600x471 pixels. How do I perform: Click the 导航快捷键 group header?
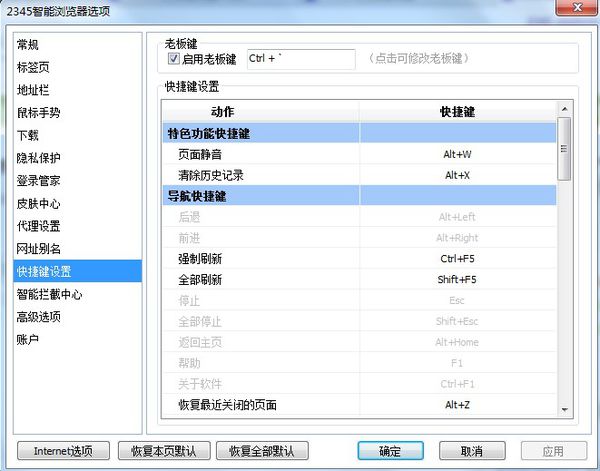359,196
